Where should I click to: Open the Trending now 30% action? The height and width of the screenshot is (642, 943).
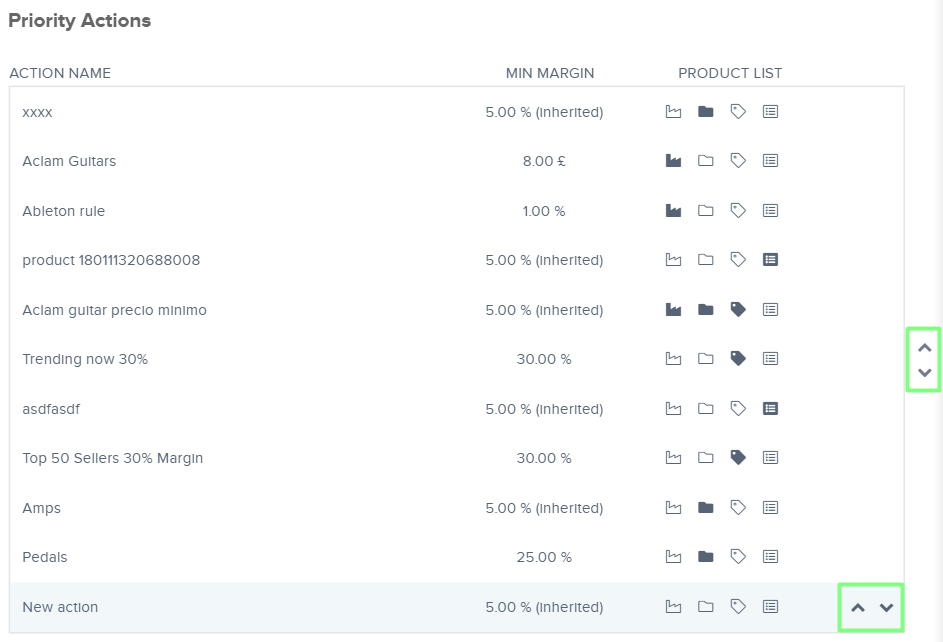pos(85,359)
